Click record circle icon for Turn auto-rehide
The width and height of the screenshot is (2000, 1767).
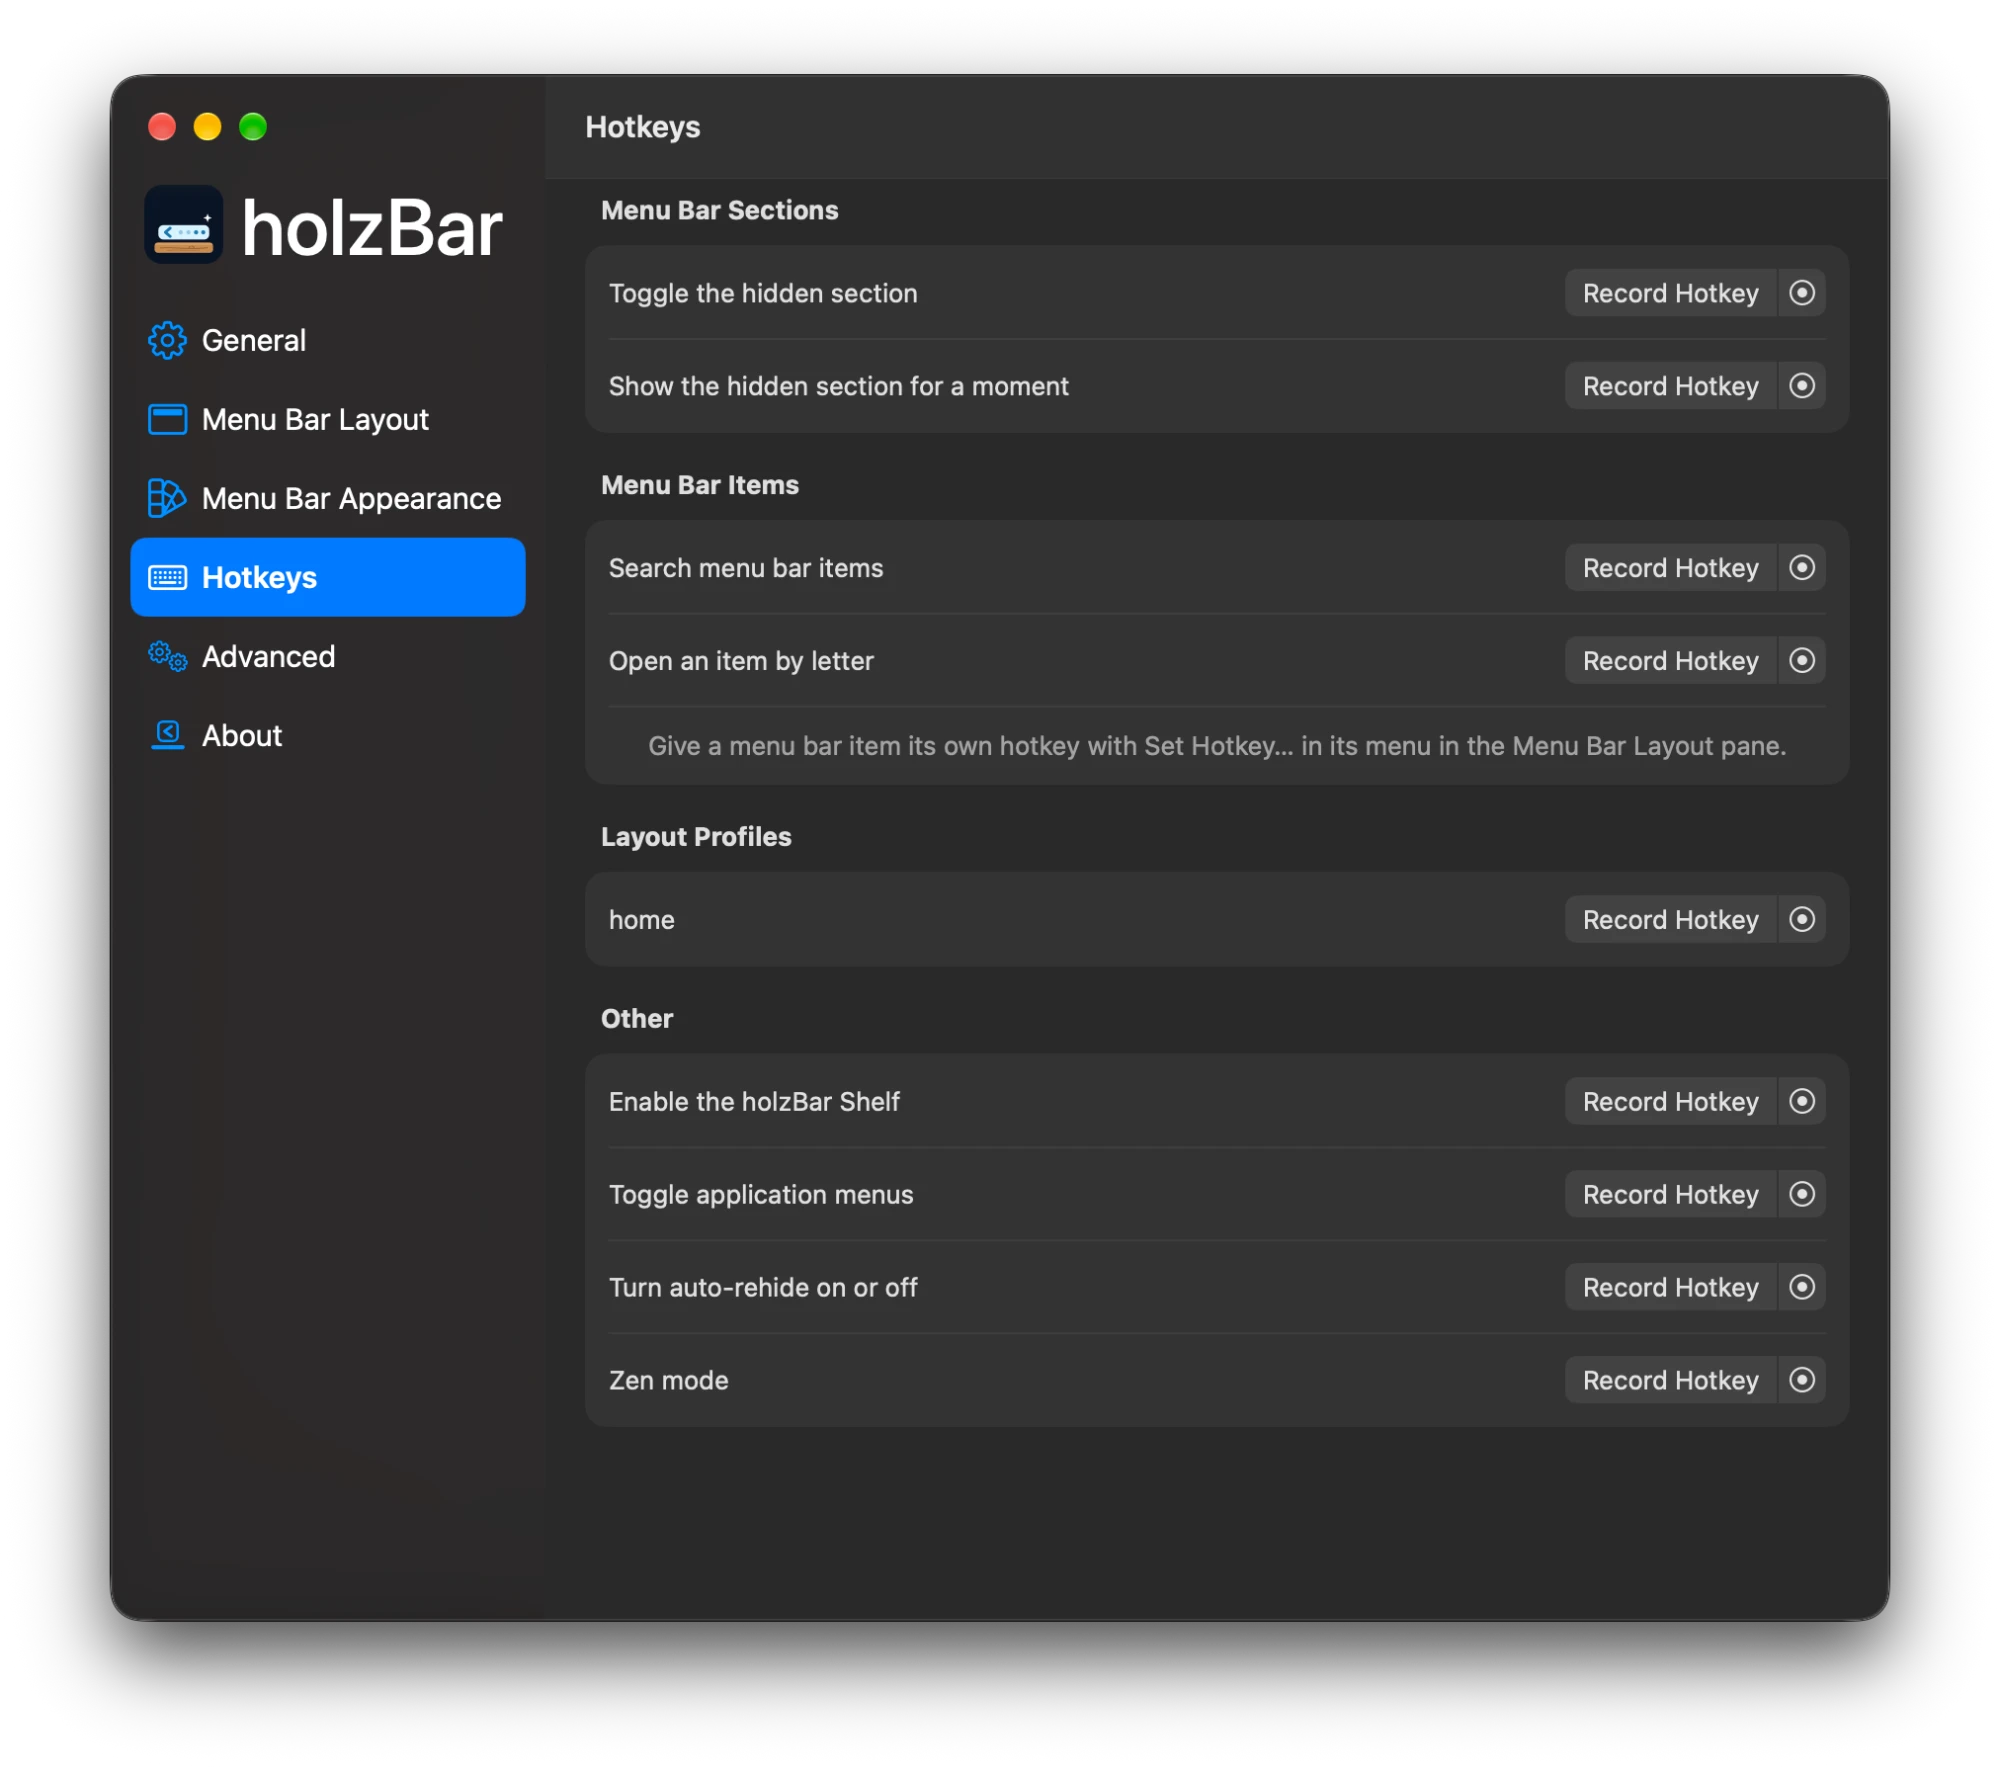tap(1801, 1288)
